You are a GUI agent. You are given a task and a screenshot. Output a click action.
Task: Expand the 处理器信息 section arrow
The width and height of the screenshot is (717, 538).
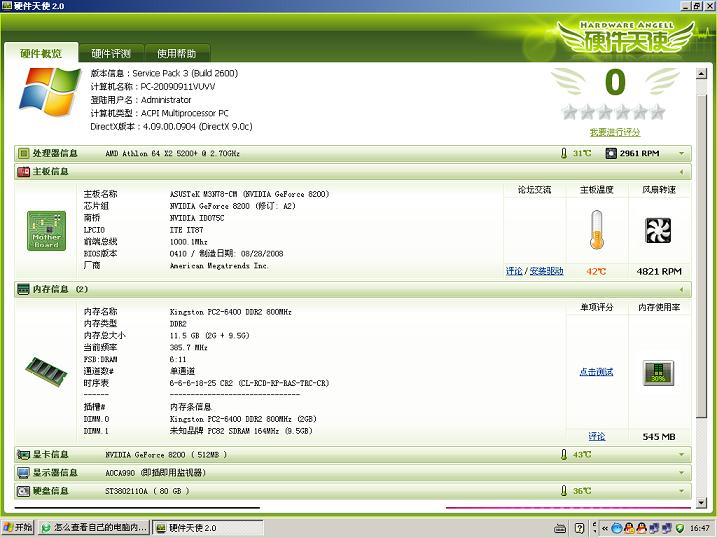click(682, 154)
